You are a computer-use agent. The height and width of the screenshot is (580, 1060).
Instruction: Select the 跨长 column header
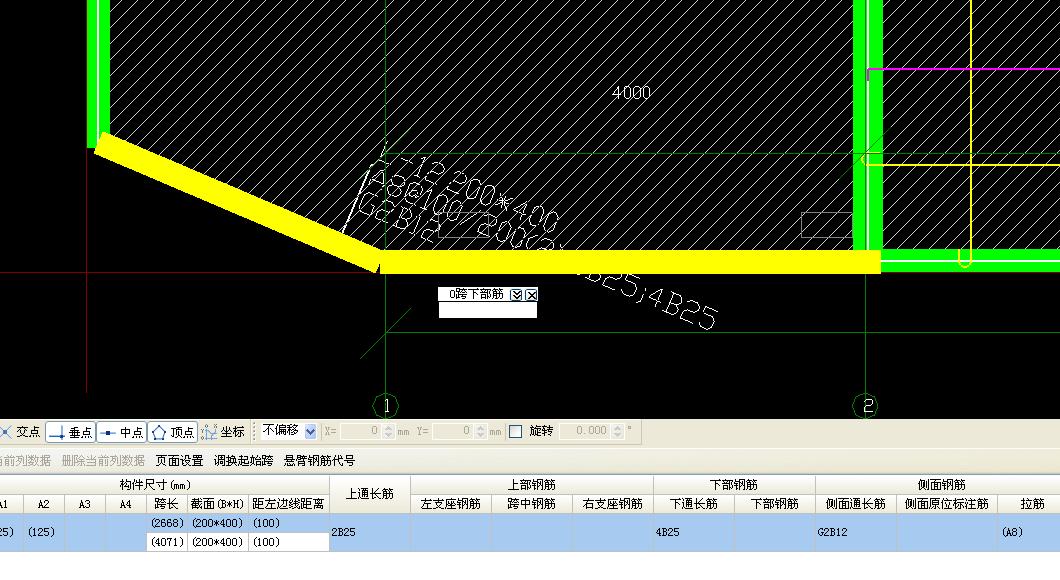pyautogui.click(x=166, y=504)
